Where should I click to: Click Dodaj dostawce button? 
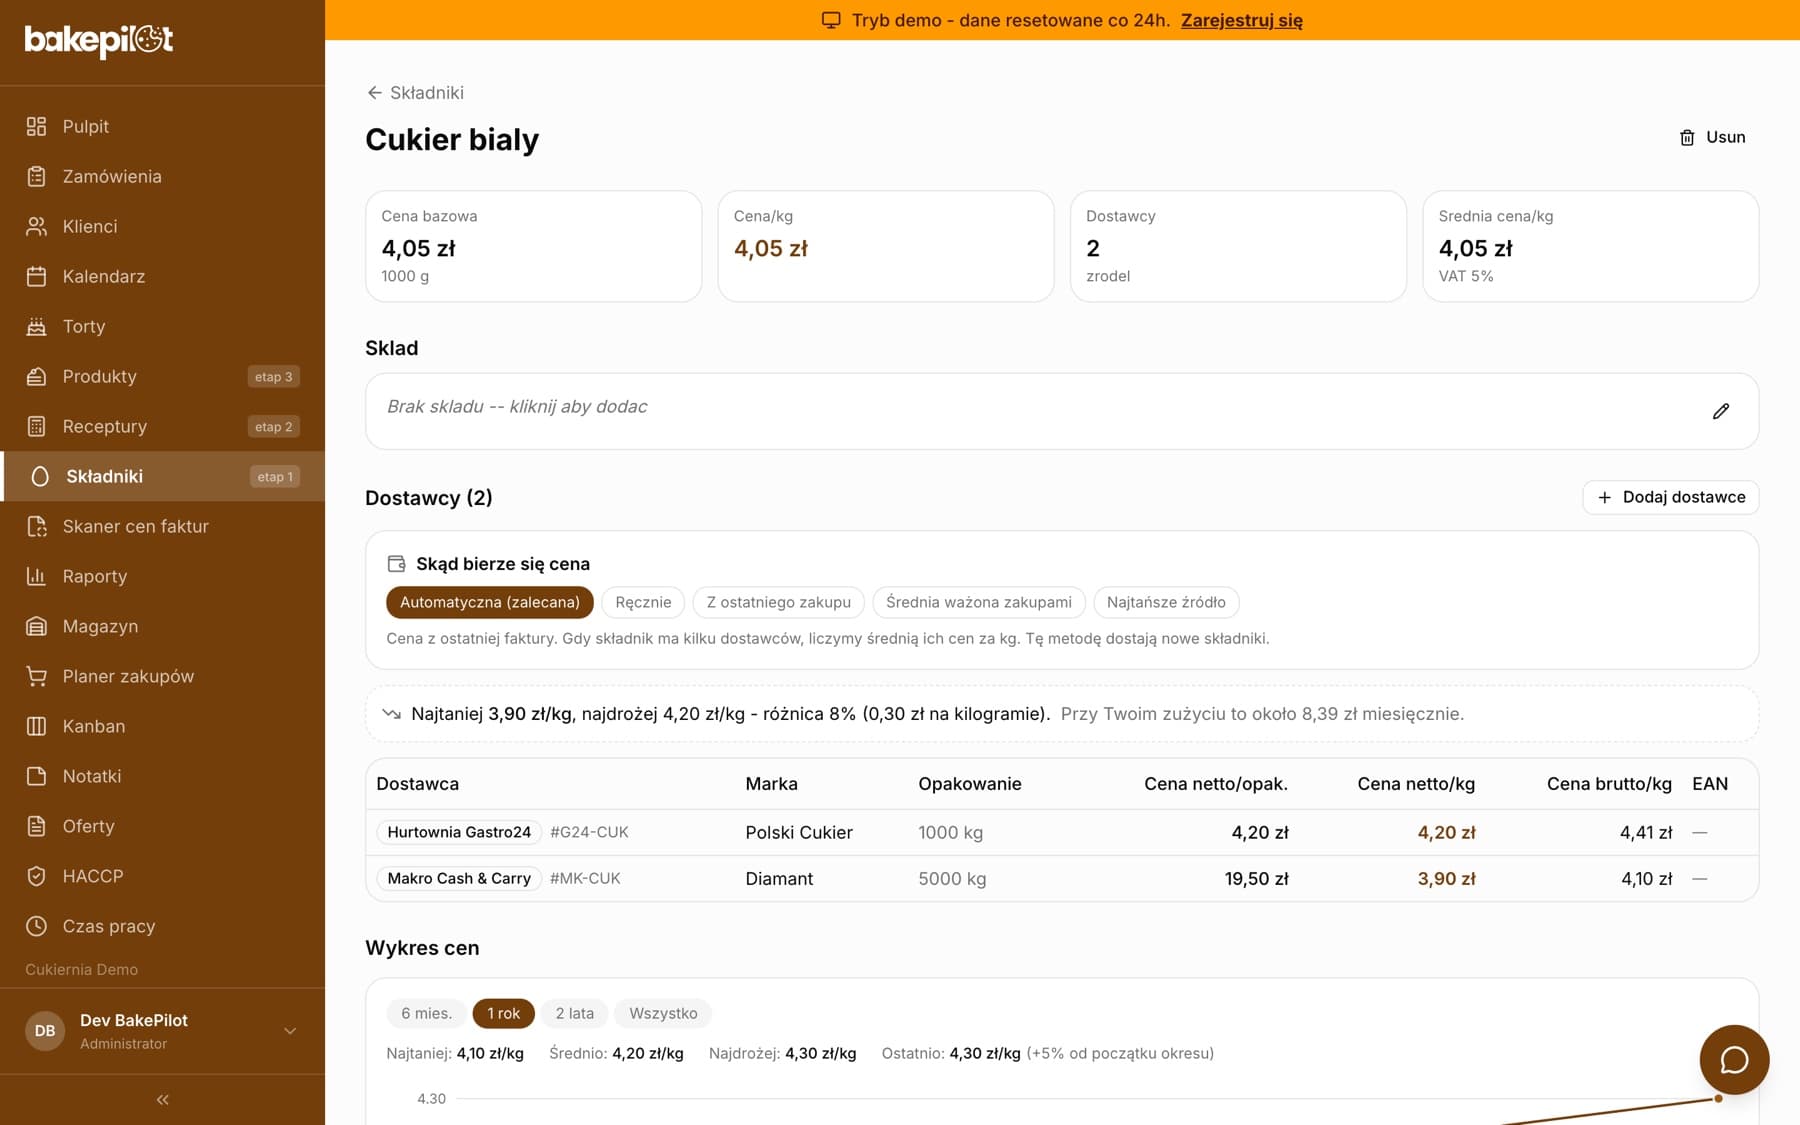(x=1670, y=497)
